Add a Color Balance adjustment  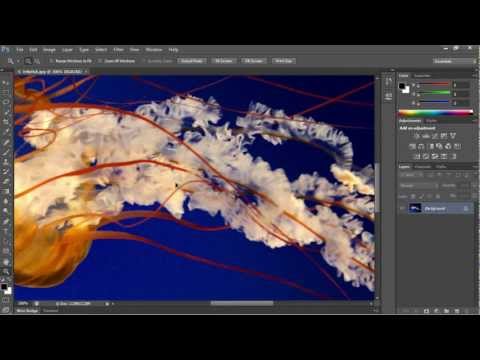point(421,146)
